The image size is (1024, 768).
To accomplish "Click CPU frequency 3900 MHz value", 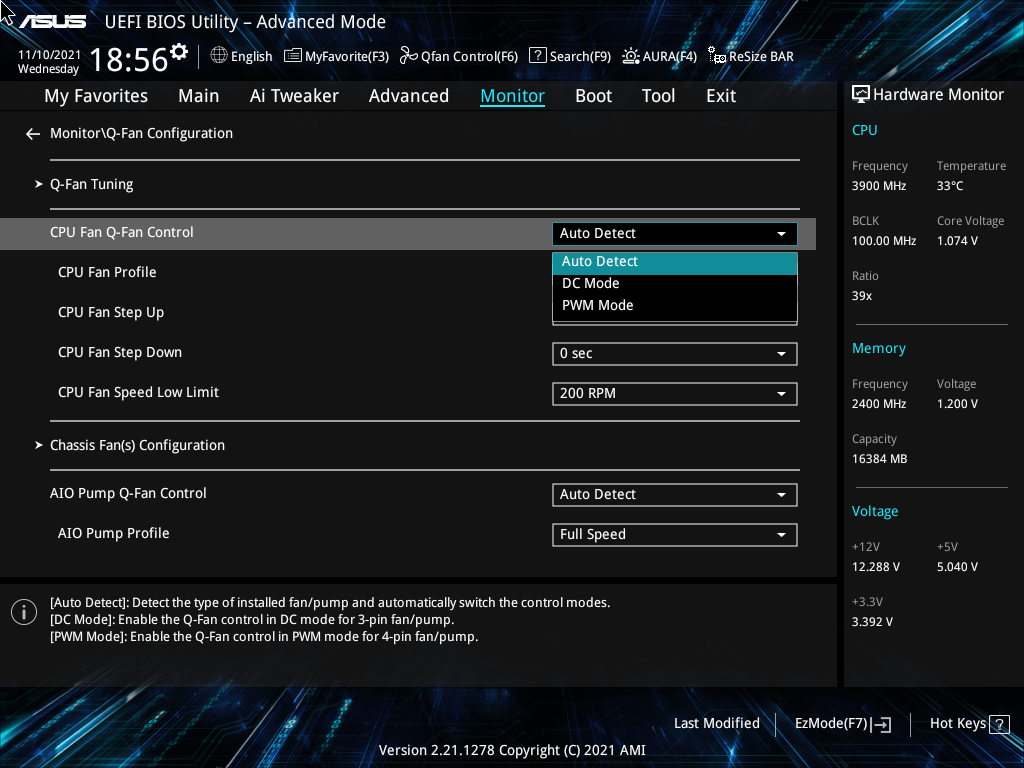I will pyautogui.click(x=879, y=186).
